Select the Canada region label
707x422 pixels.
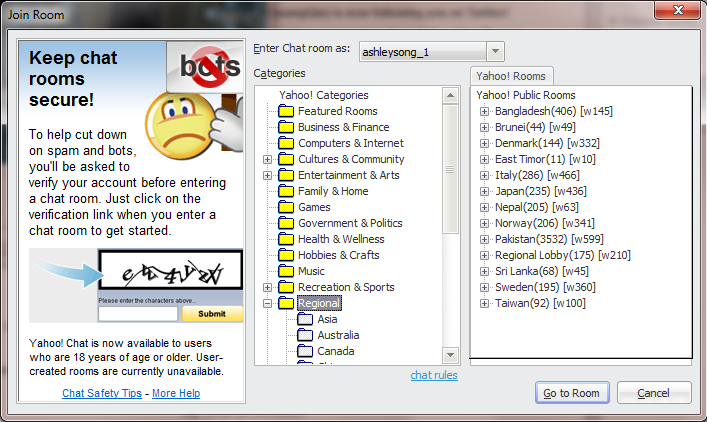(x=335, y=351)
